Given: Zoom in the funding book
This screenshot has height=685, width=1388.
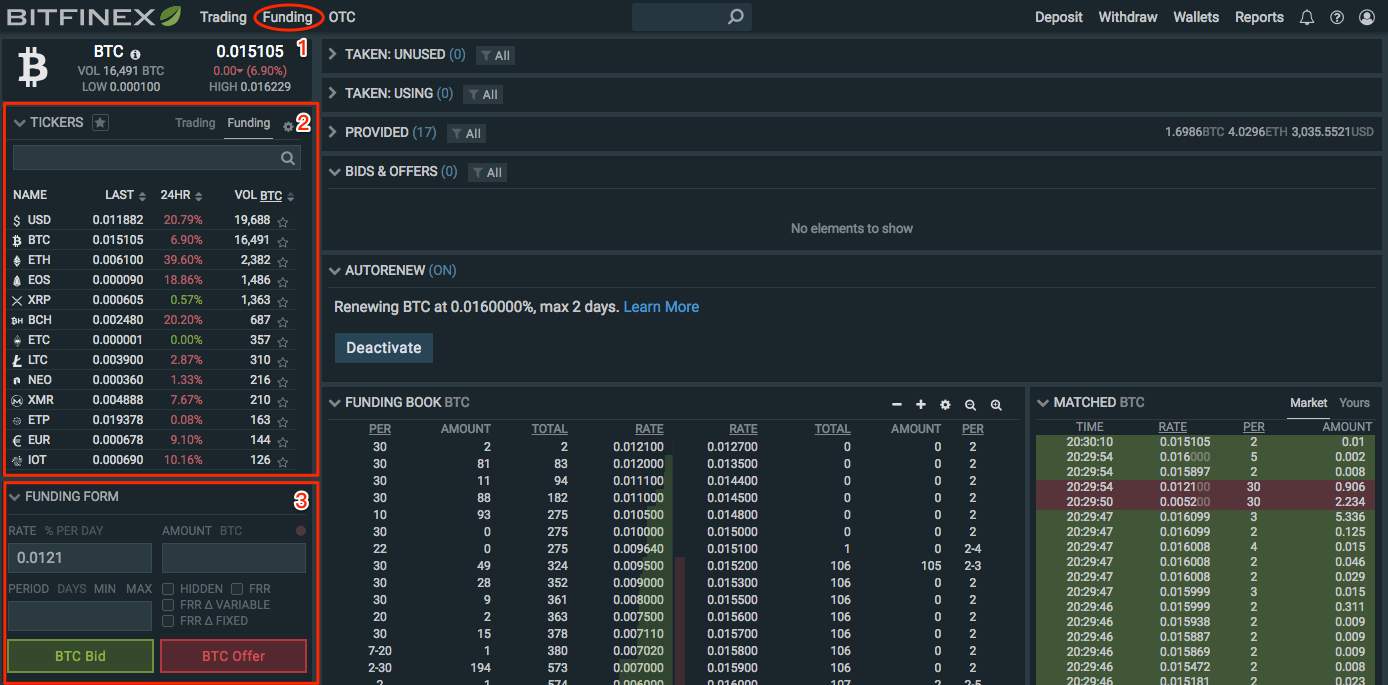Looking at the screenshot, I should pyautogui.click(x=996, y=405).
